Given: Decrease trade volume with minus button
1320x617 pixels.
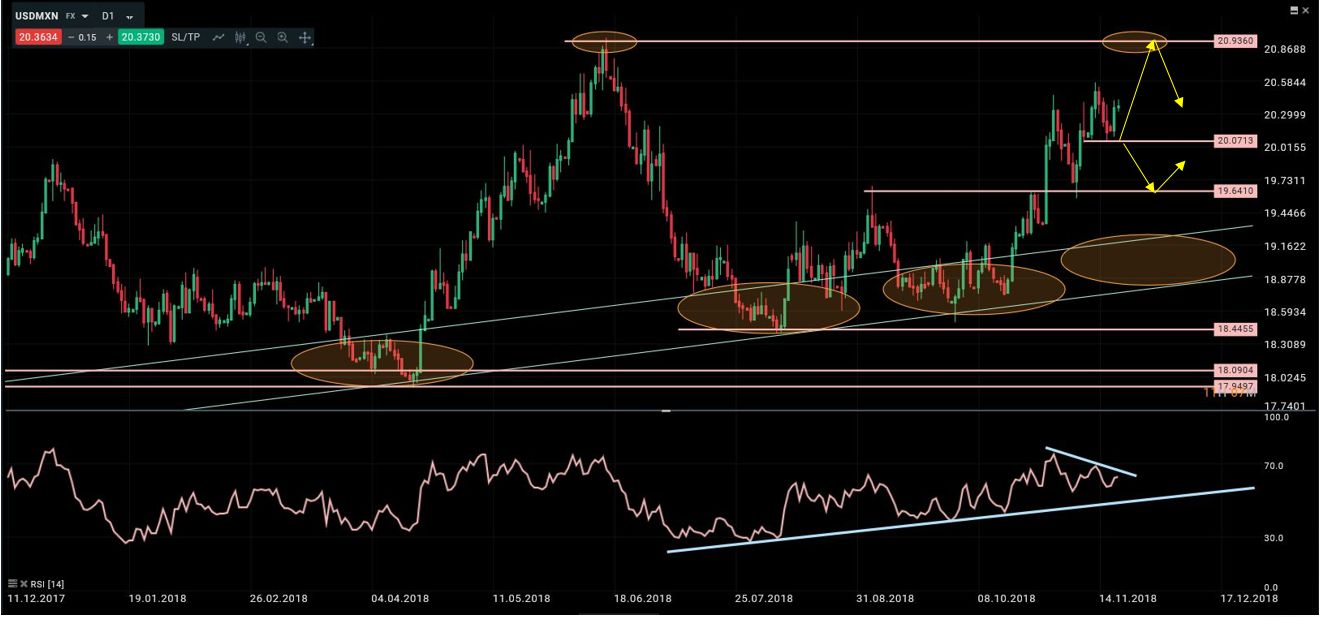Looking at the screenshot, I should point(71,37).
